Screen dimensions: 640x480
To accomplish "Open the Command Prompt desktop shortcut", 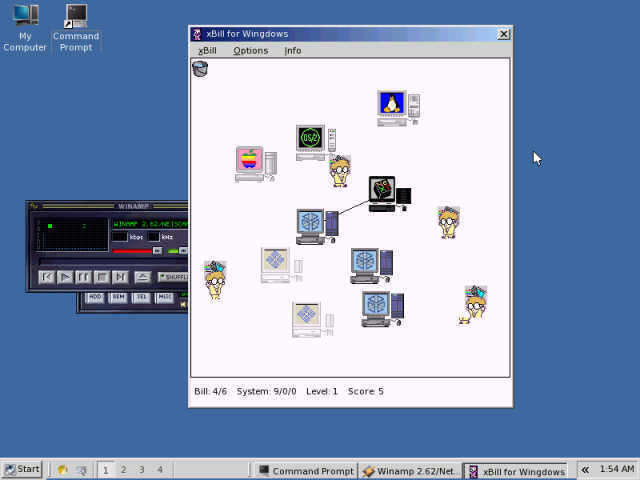I will (76, 28).
